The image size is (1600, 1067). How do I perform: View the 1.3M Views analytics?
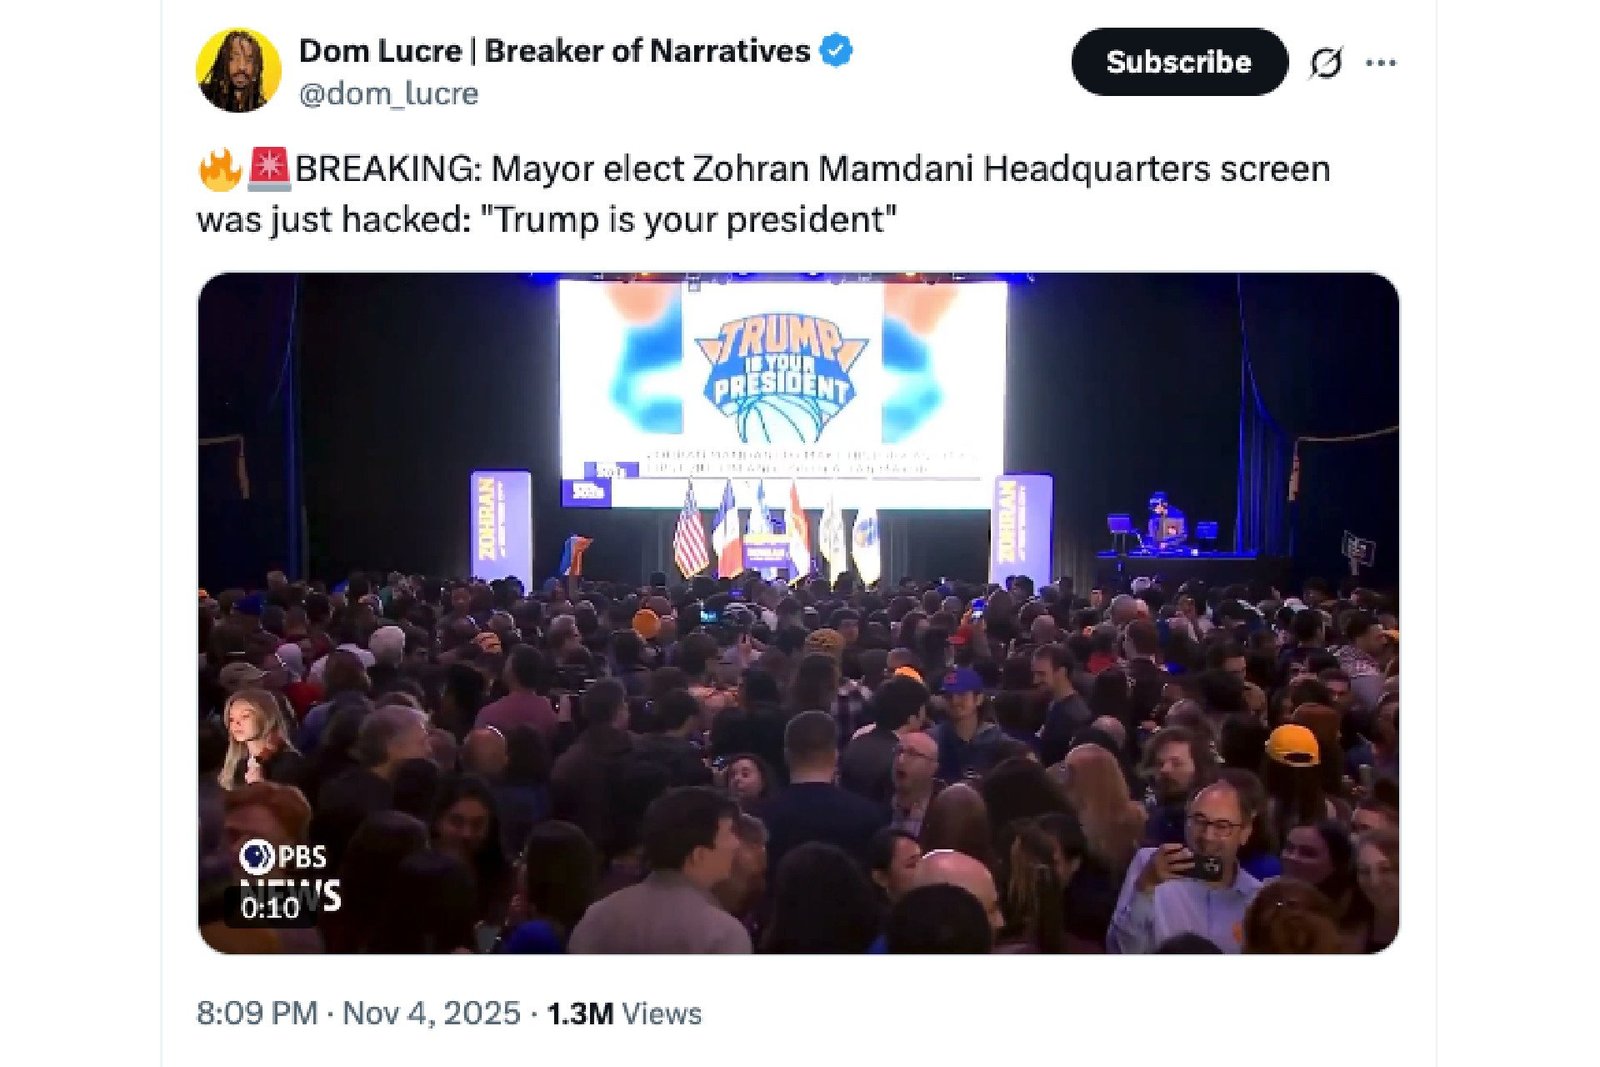(x=624, y=1013)
